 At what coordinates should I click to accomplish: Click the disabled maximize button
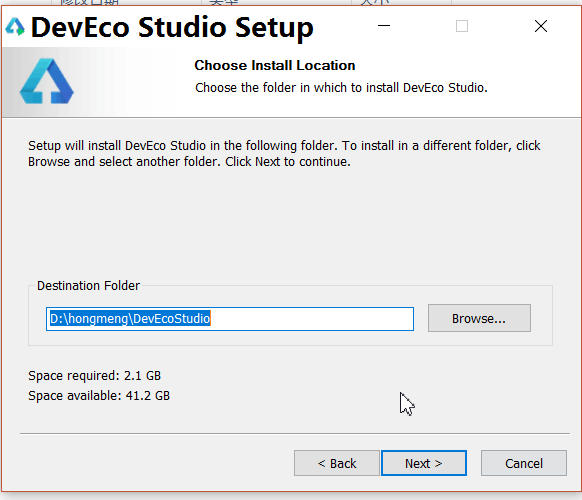pyautogui.click(x=462, y=26)
